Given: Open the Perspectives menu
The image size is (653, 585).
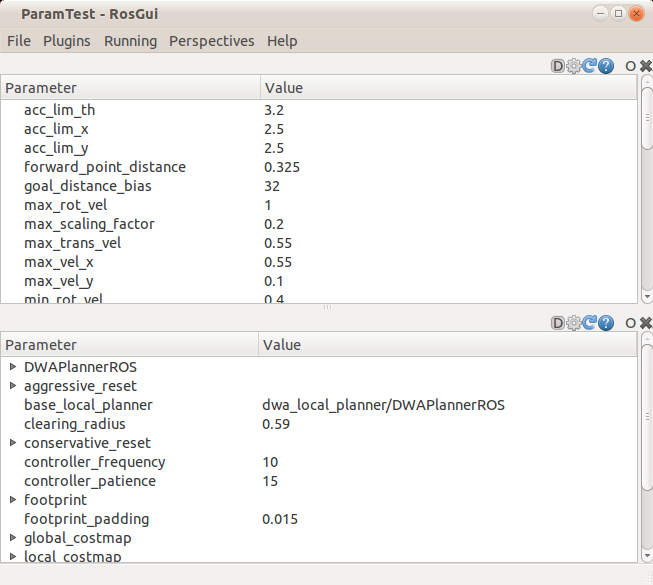Looking at the screenshot, I should (211, 41).
